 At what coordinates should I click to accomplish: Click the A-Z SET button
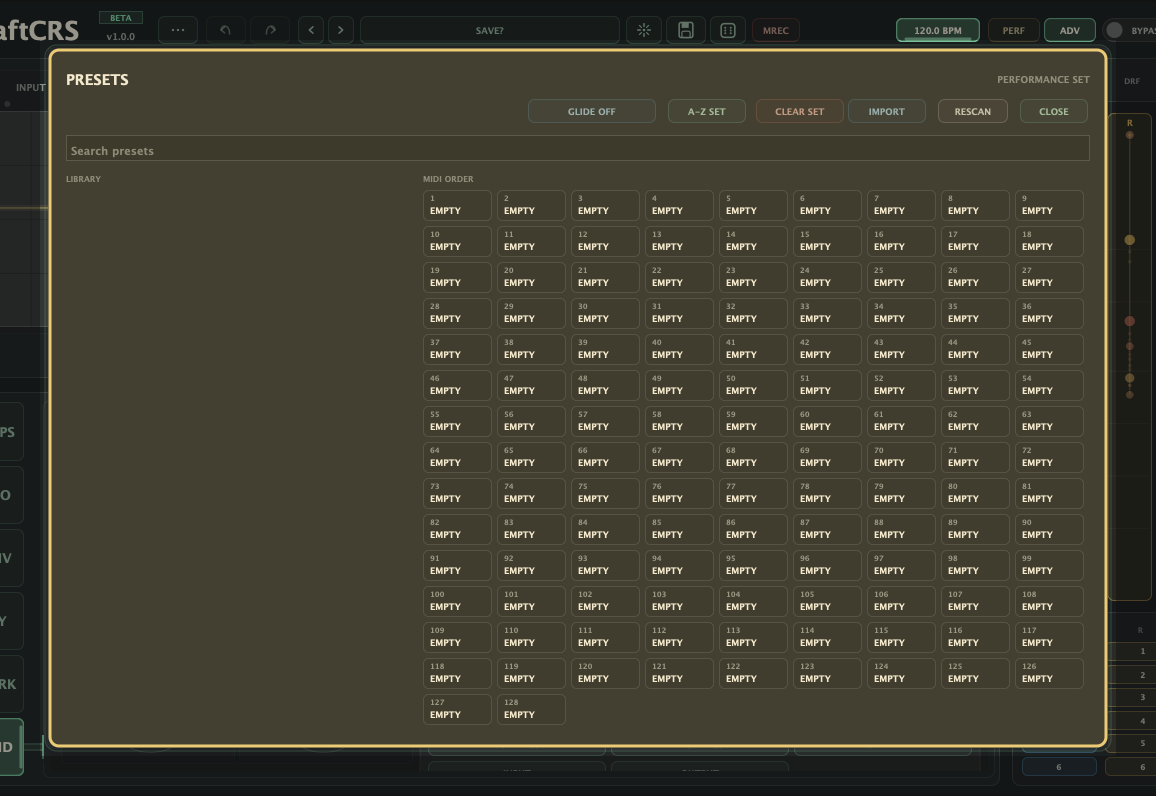tap(706, 111)
